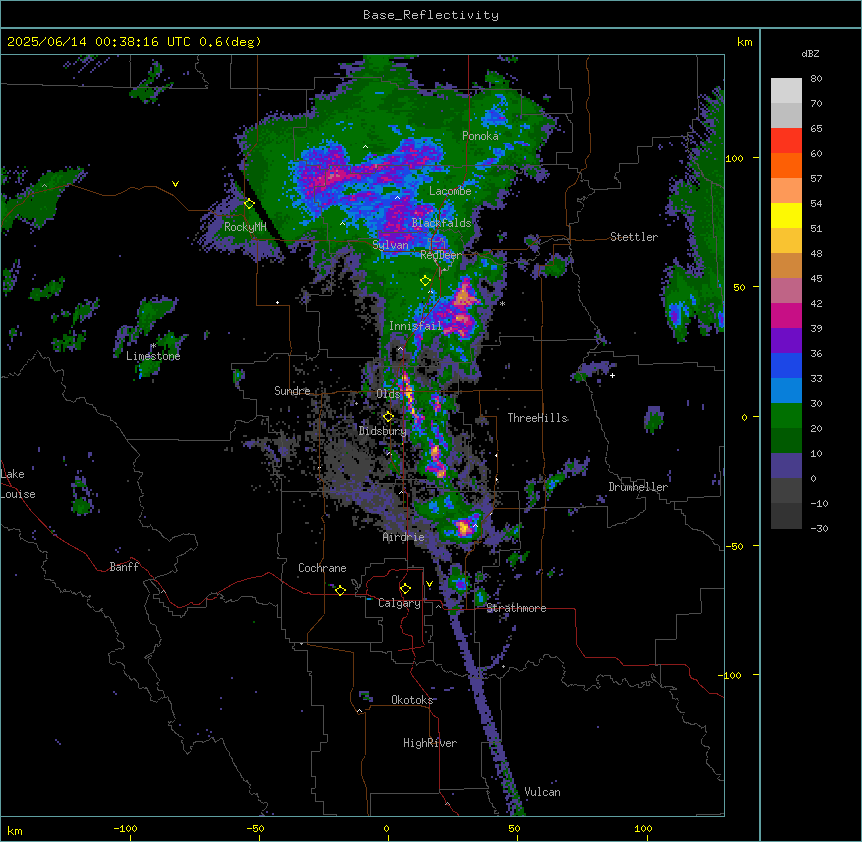Click the km label at the top right
This screenshot has height=842, width=862.
pyautogui.click(x=744, y=42)
